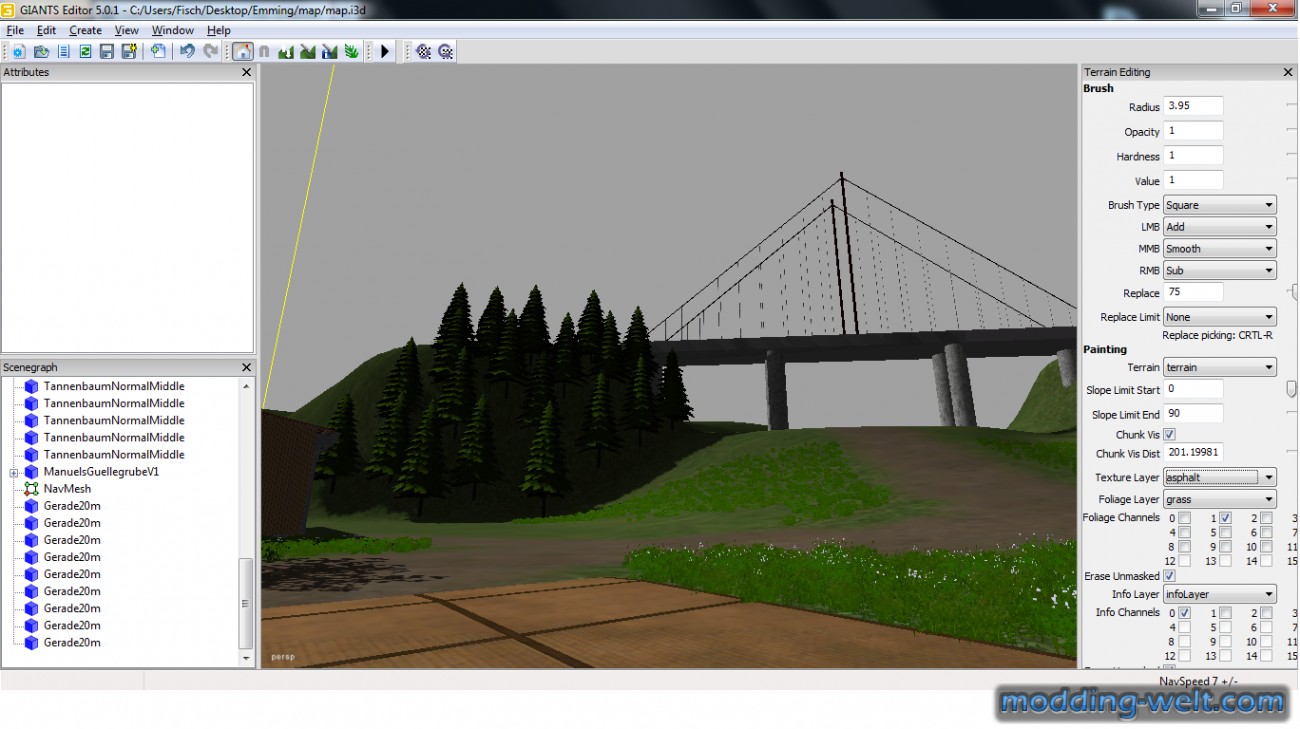1300x729 pixels.
Task: Click the Redo arrow icon
Action: click(x=210, y=51)
